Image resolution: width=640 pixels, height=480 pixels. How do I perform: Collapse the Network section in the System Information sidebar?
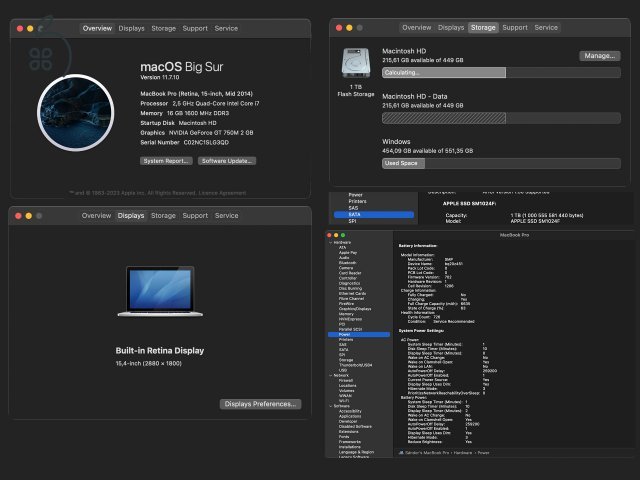(331, 376)
